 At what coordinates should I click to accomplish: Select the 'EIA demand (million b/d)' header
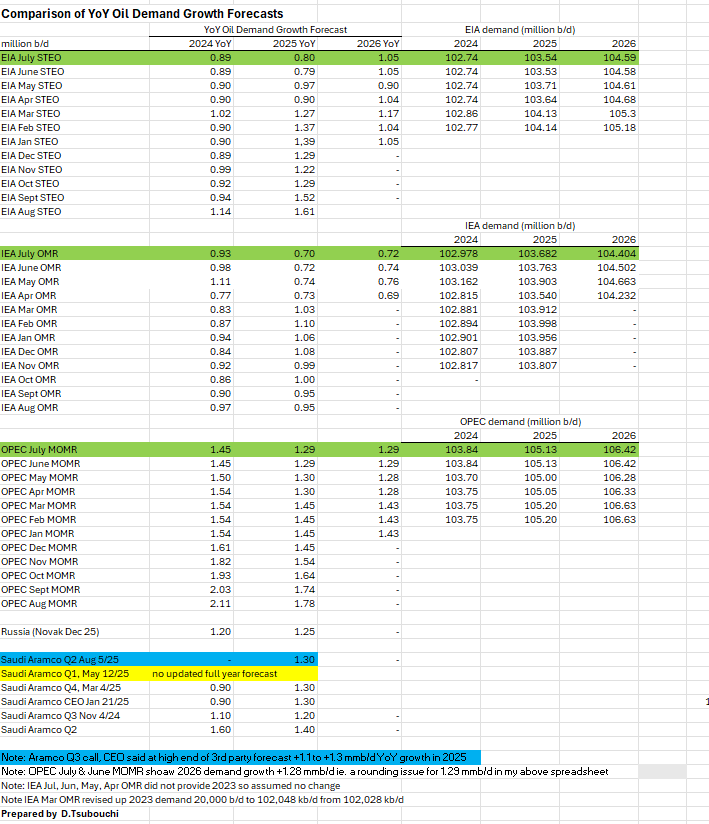tap(520, 30)
